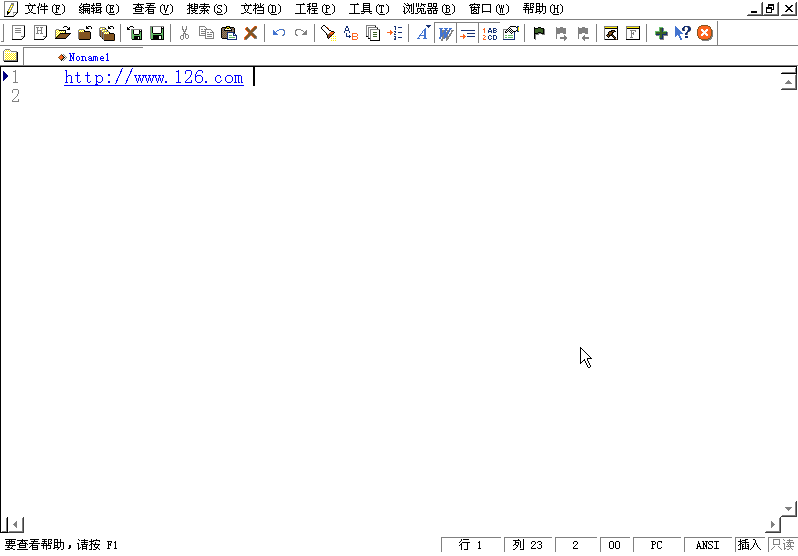Click the 00 status bar field
798x556 pixels.
click(x=614, y=545)
